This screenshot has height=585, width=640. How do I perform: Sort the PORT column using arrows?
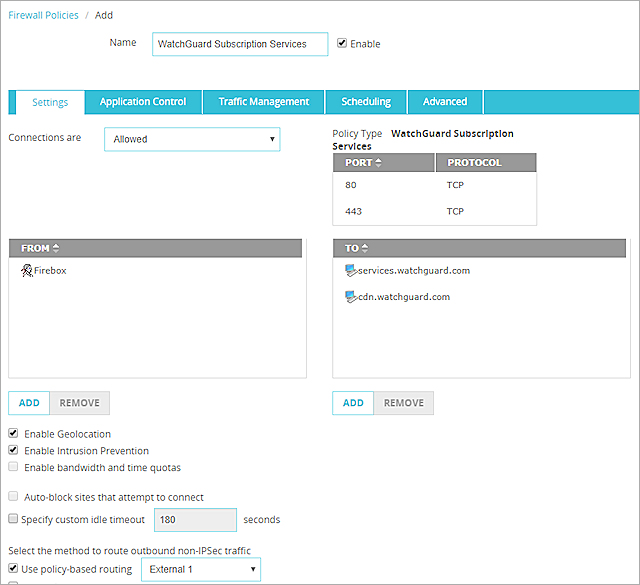379,162
